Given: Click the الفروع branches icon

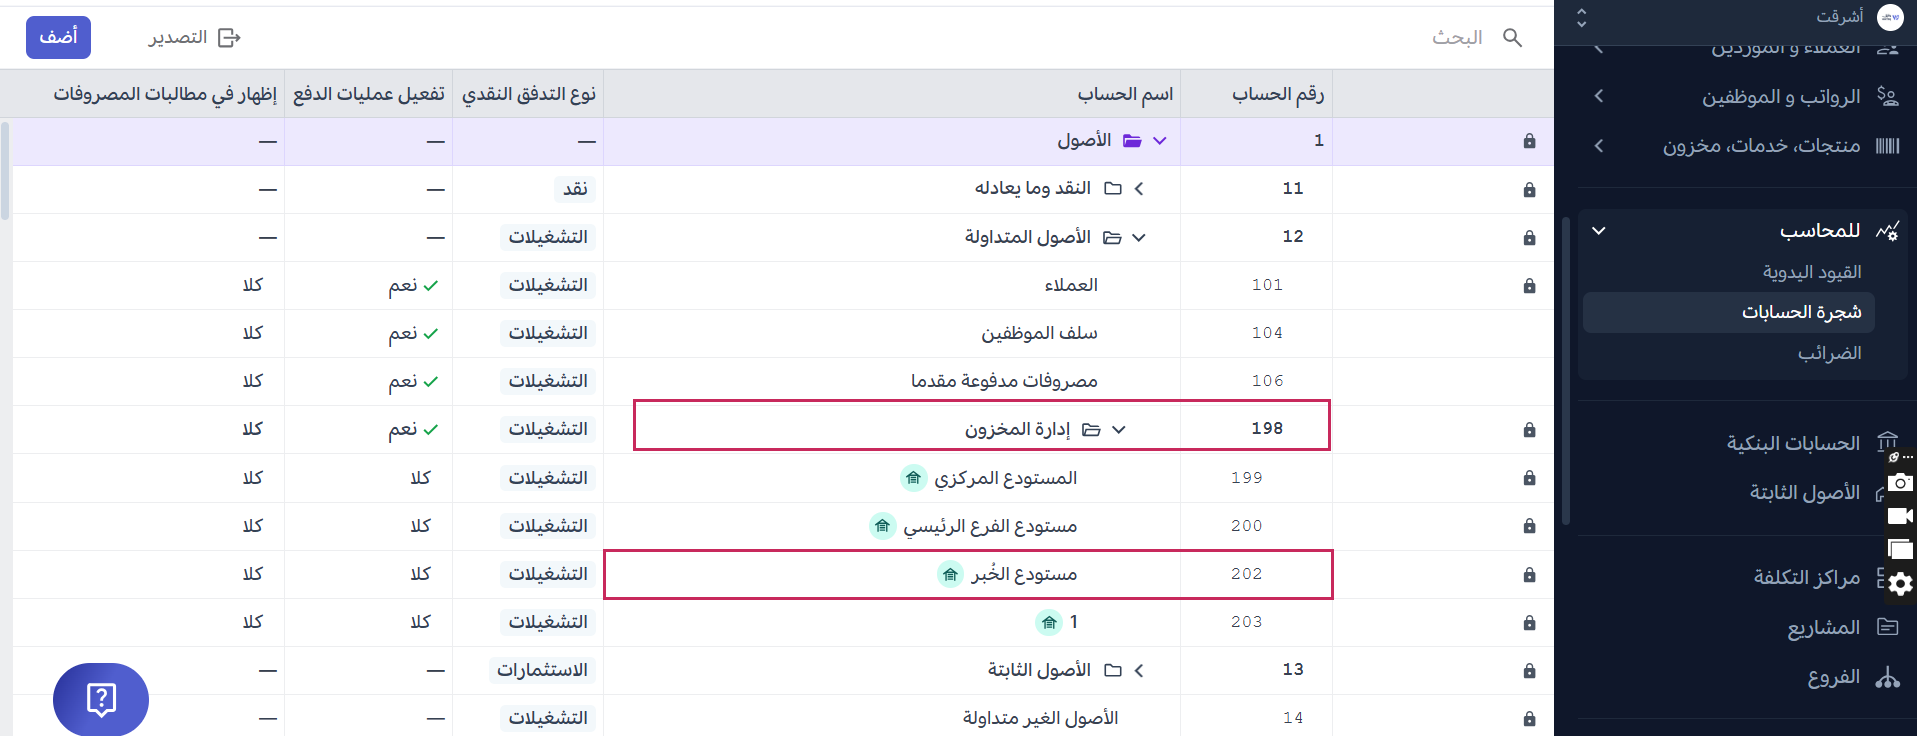Looking at the screenshot, I should click(x=1887, y=678).
